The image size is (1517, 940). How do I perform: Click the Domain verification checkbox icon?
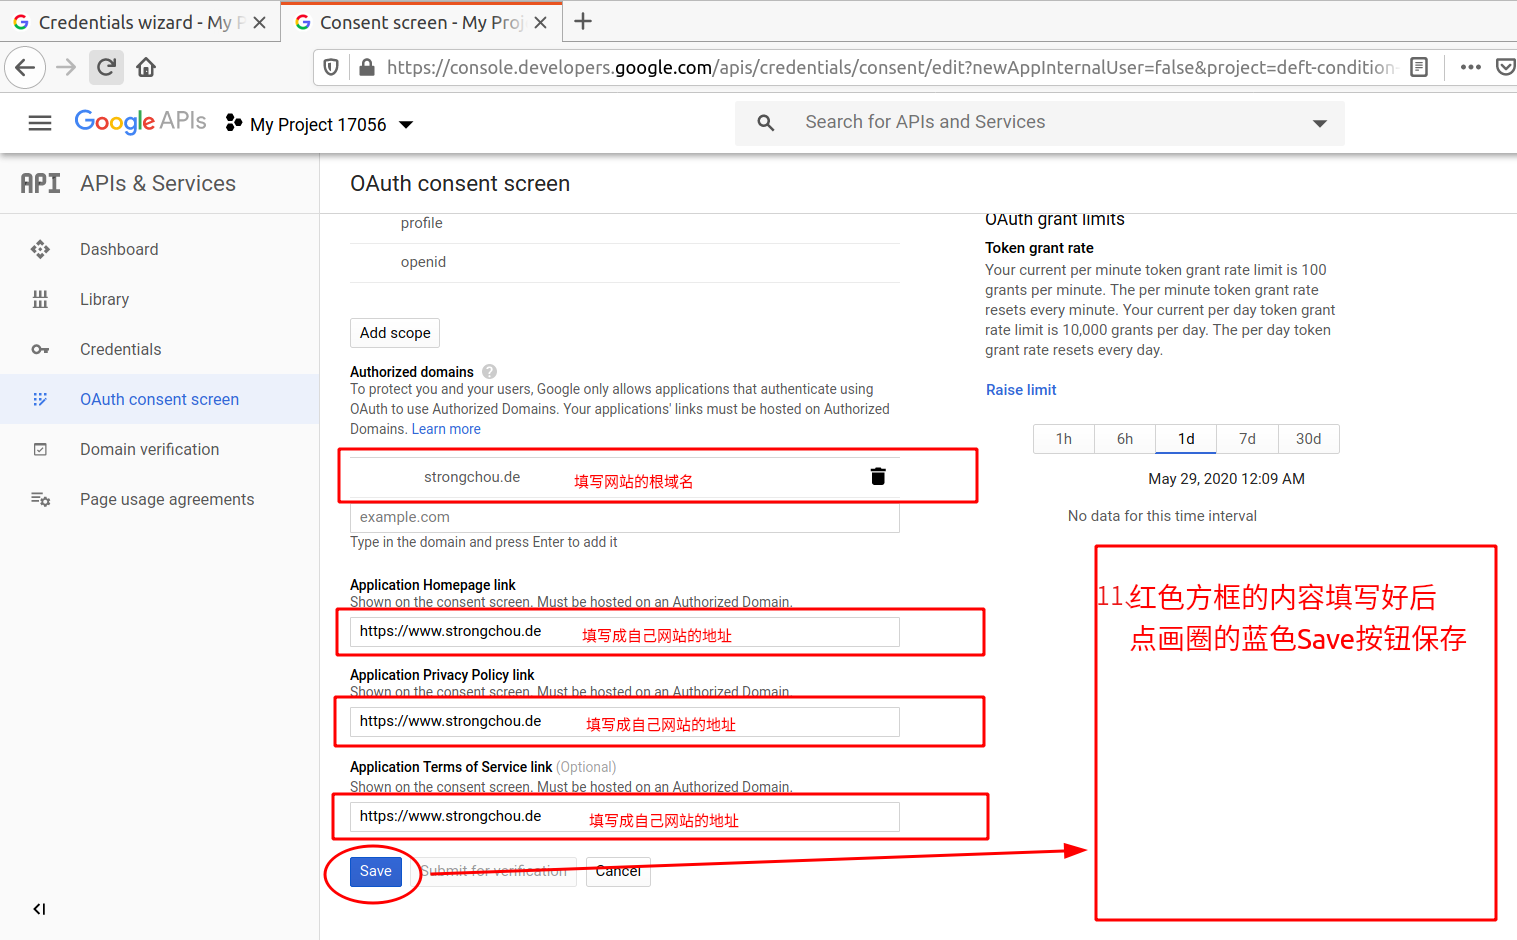point(40,449)
